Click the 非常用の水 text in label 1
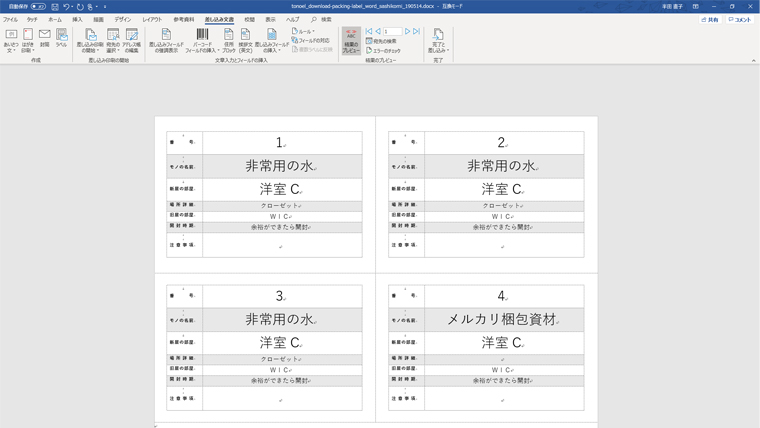The height and width of the screenshot is (428, 760). [278, 166]
